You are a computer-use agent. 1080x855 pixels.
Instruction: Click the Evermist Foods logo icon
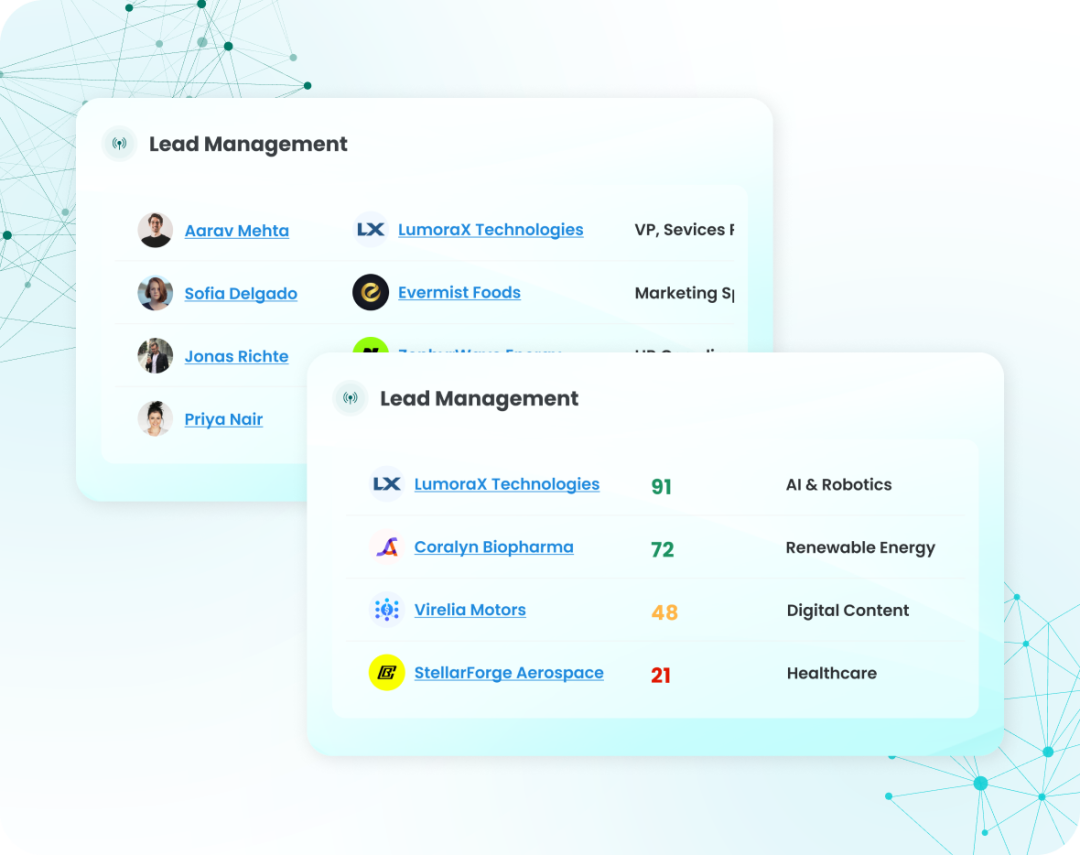tap(371, 292)
